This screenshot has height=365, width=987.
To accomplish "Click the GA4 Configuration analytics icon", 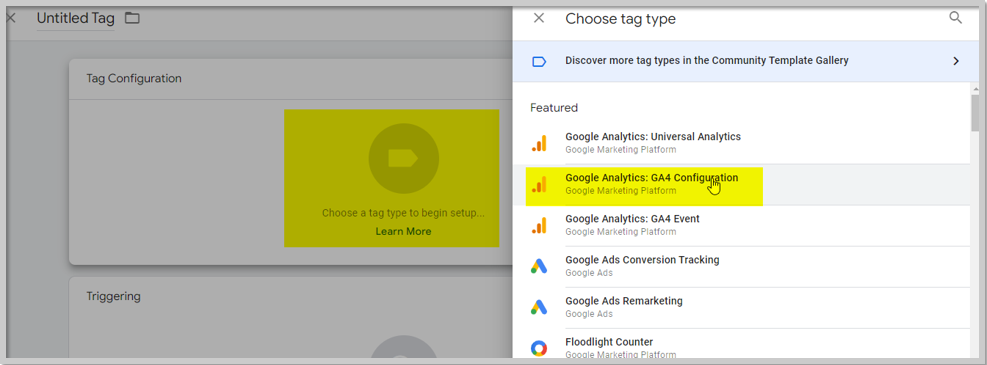I will click(539, 184).
